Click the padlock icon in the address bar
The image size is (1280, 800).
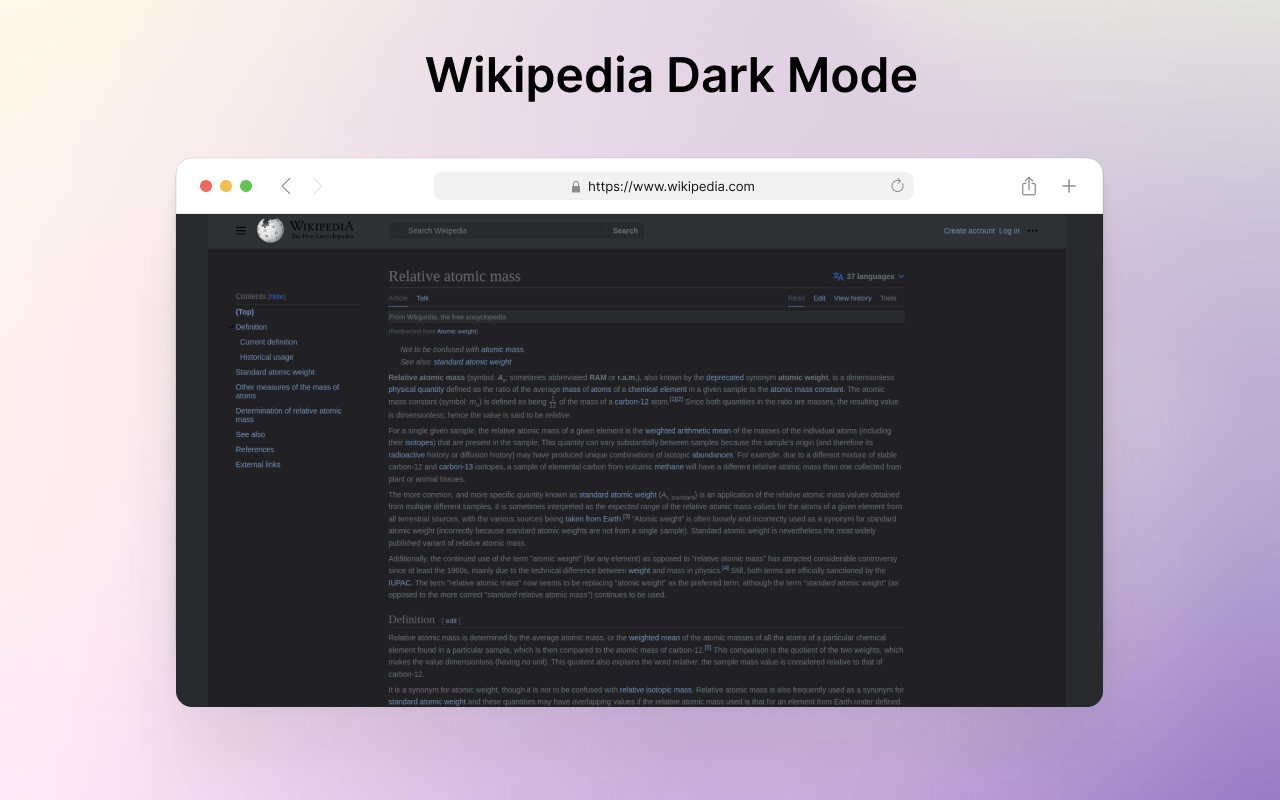[x=575, y=186]
